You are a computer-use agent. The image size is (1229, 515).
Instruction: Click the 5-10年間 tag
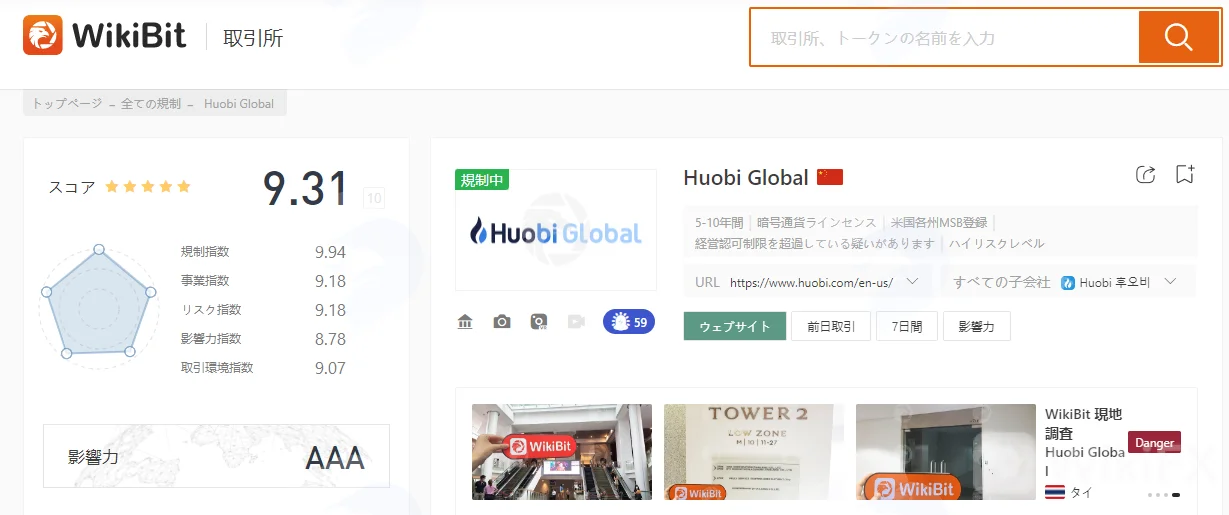click(719, 223)
